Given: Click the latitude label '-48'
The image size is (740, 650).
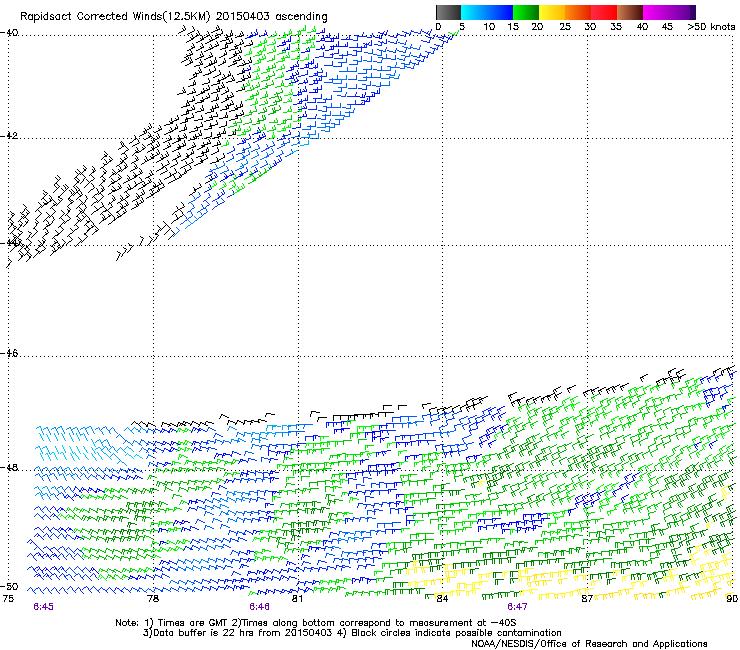Looking at the screenshot, I should (9, 467).
